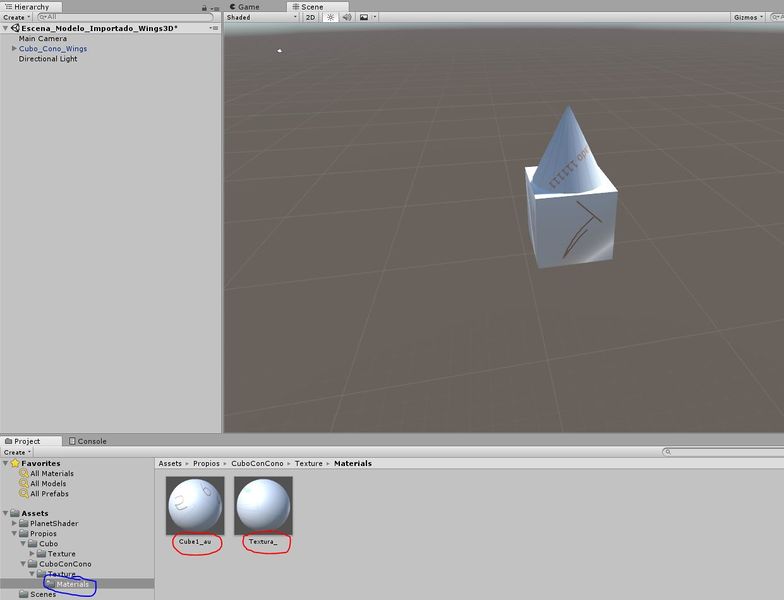Select the Textura_ material thumbnail
This screenshot has width=784, height=600.
[264, 506]
